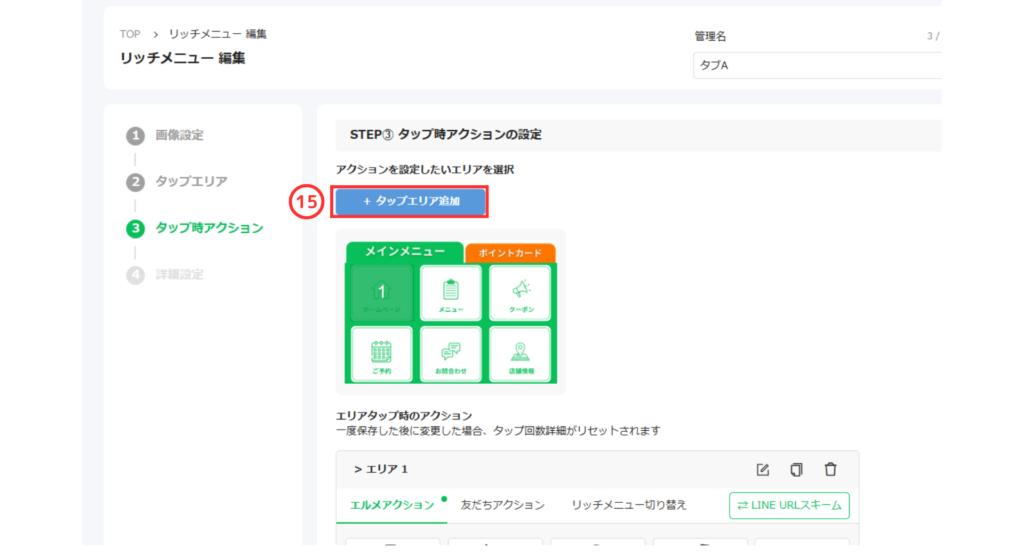Screen dimensions: 1024x554
Task: Click the duplicate icon for エリア 1
Action: click(x=796, y=469)
